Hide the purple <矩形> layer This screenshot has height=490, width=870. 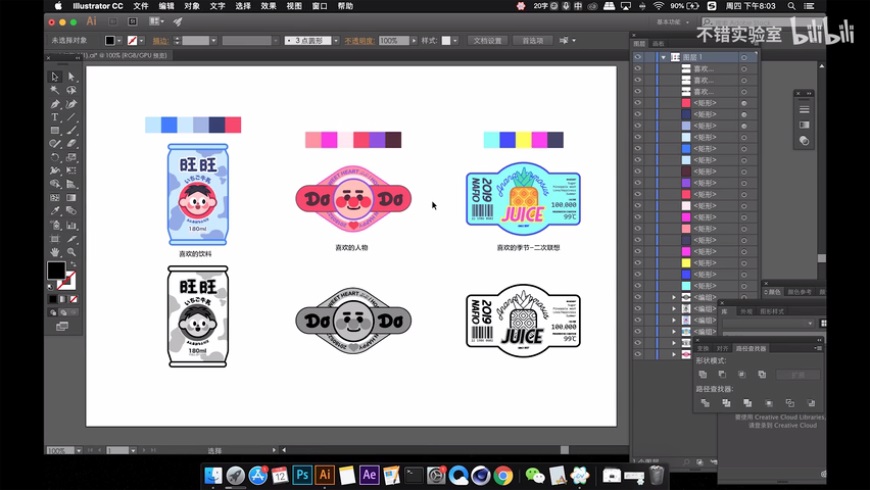(638, 183)
